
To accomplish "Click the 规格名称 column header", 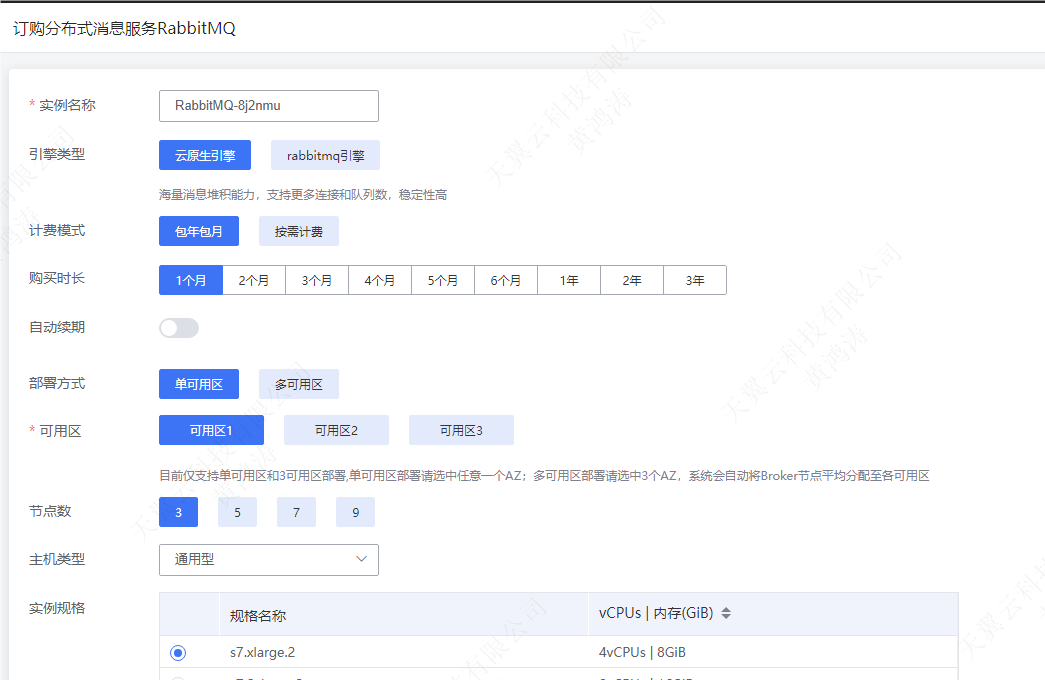I will tap(258, 616).
